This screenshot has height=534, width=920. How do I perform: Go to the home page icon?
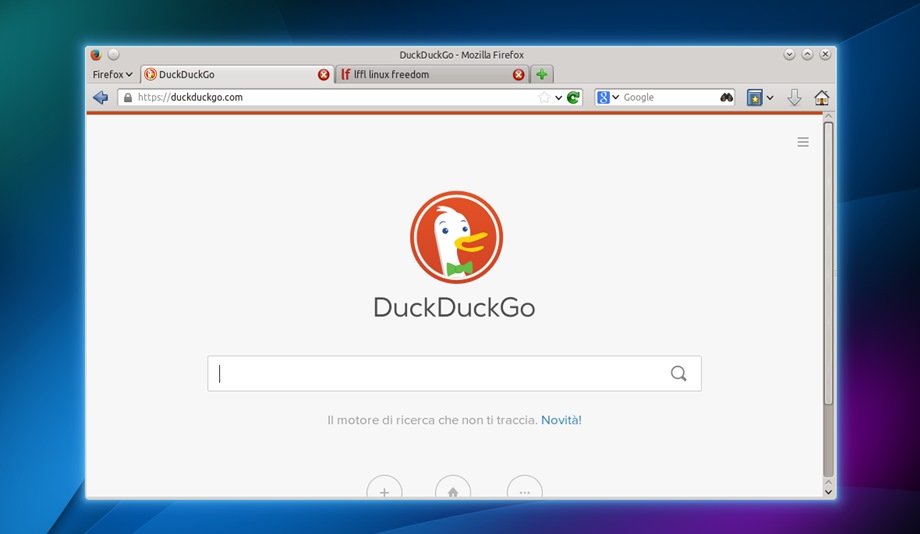[x=822, y=97]
